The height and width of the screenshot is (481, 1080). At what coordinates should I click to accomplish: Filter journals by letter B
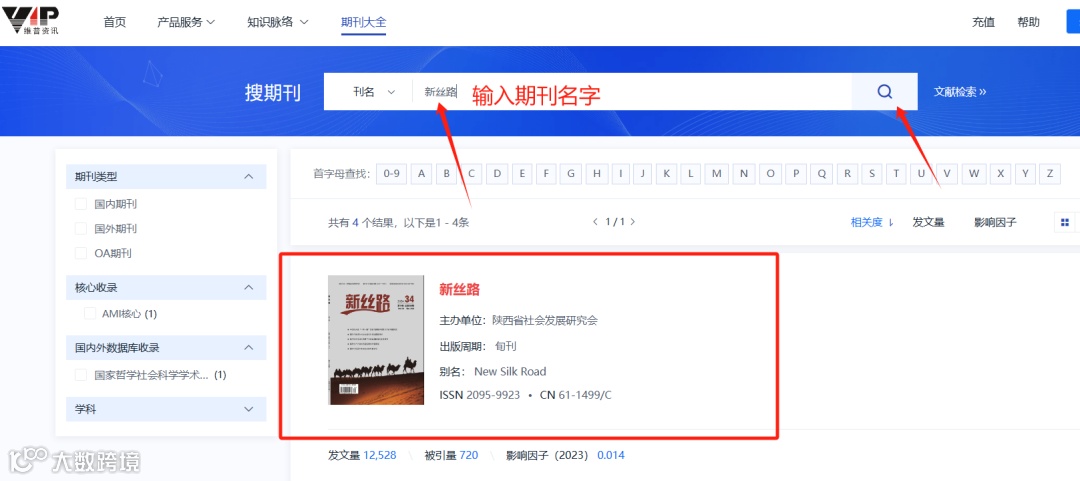446,174
